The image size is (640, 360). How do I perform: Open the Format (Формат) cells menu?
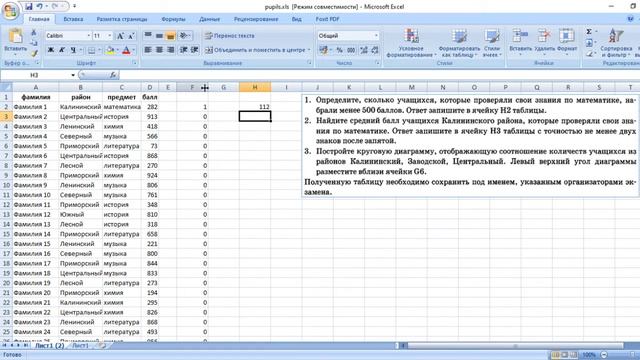pos(567,41)
